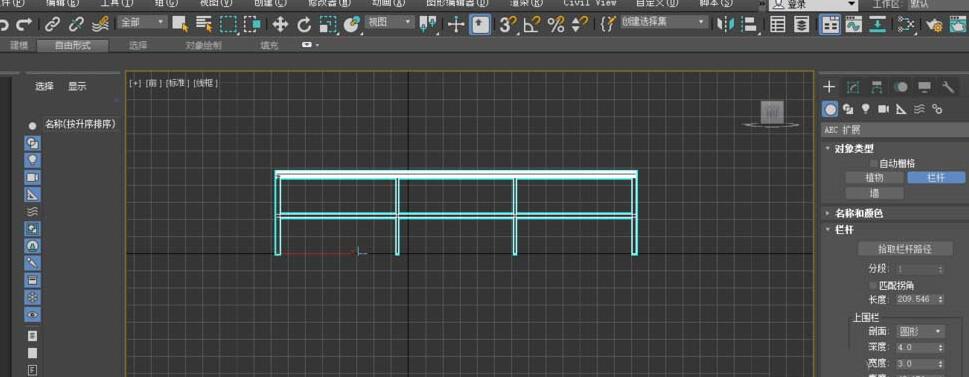Activate the Rotate tool

pos(304,25)
